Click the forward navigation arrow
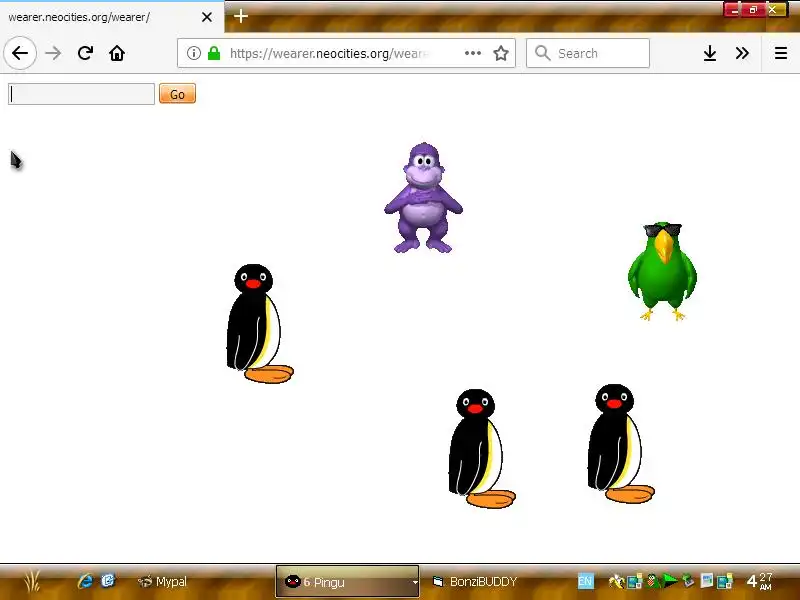The image size is (800, 600). point(53,53)
